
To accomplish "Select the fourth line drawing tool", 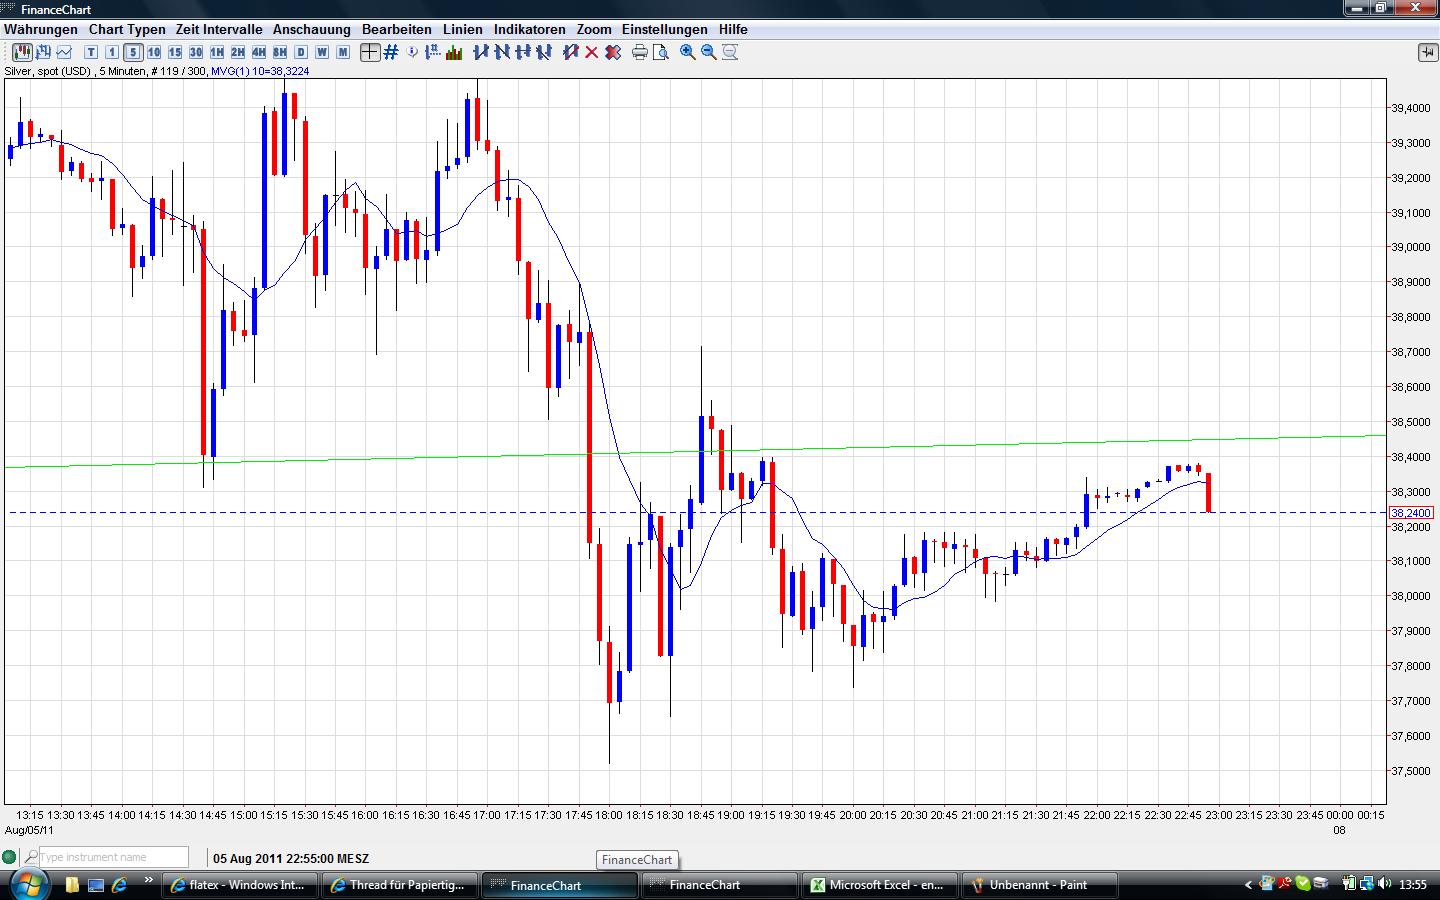I will coord(544,52).
